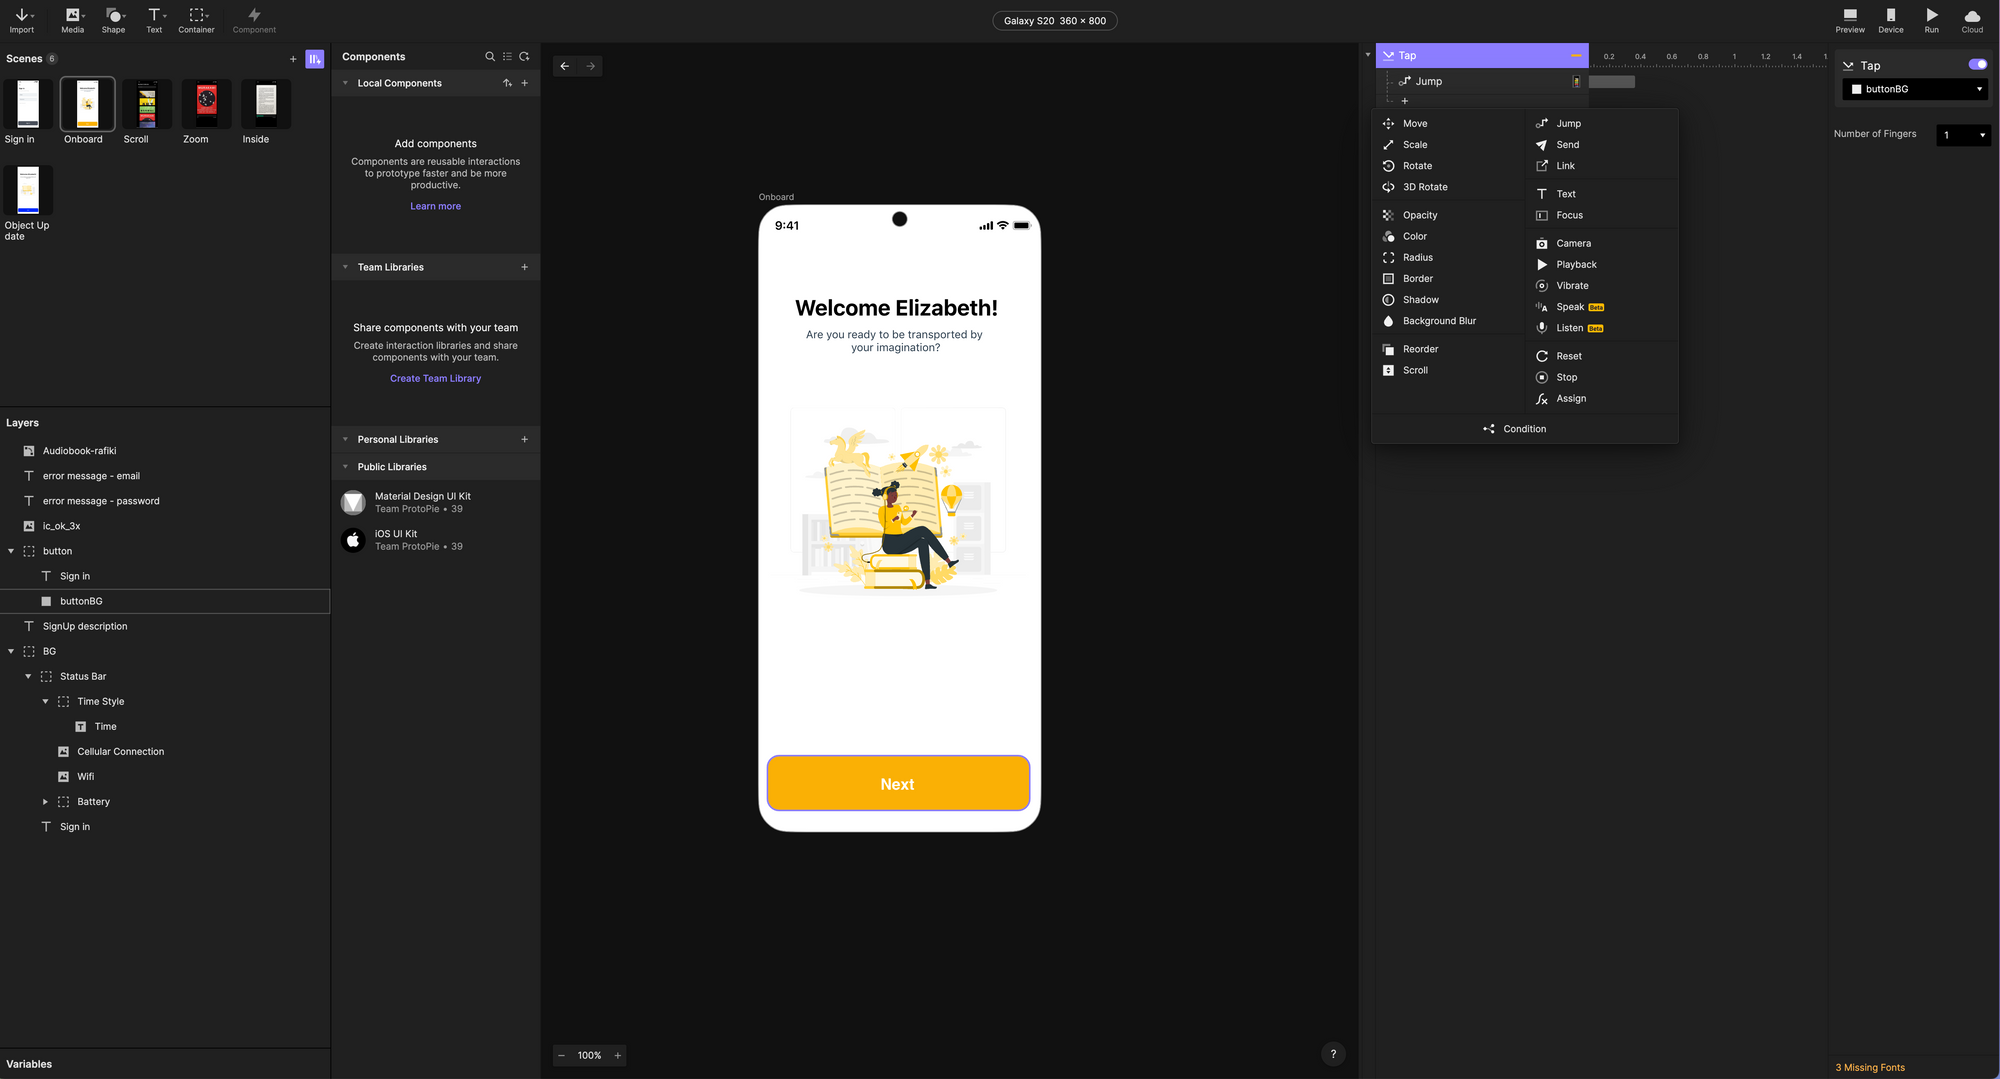Choose Assign response
This screenshot has height=1079, width=2000.
point(1601,399)
